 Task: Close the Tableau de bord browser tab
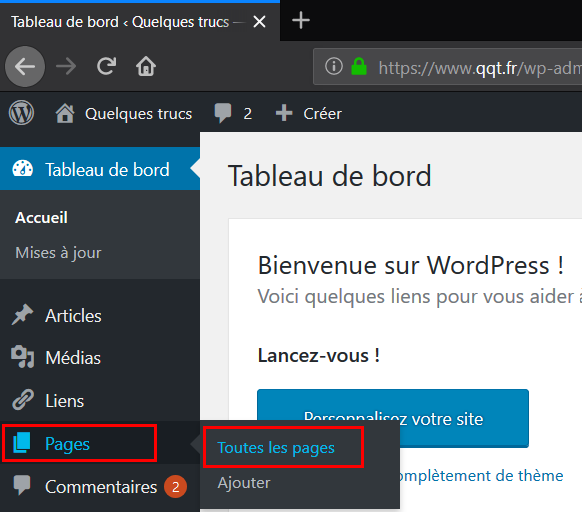[259, 22]
